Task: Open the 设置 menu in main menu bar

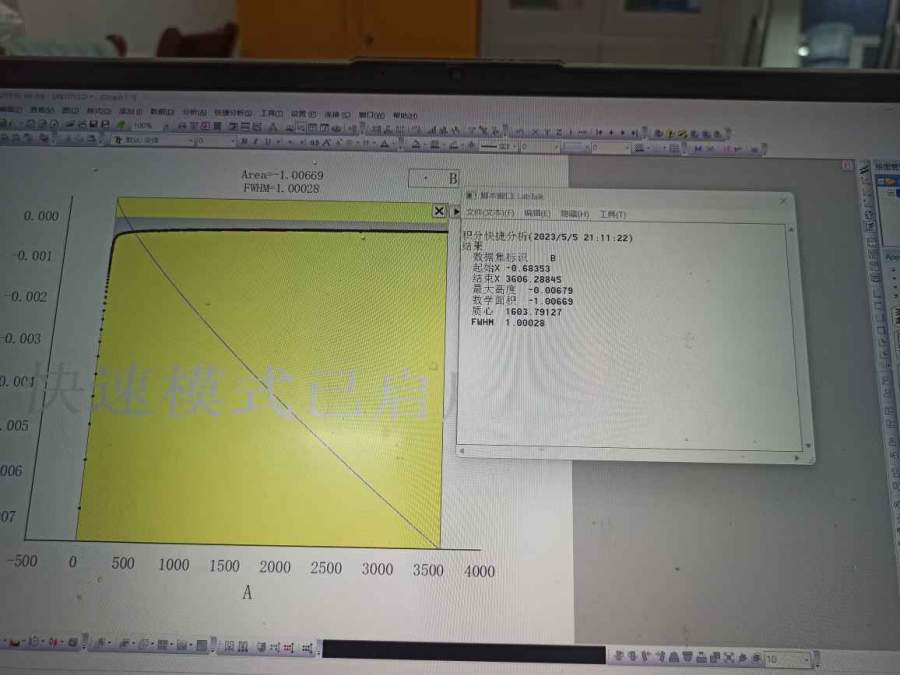Action: pyautogui.click(x=303, y=114)
